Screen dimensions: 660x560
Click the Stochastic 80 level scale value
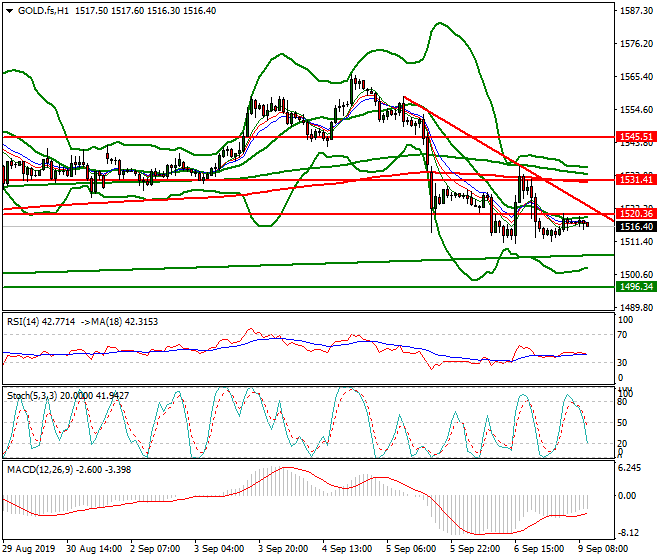click(x=623, y=402)
